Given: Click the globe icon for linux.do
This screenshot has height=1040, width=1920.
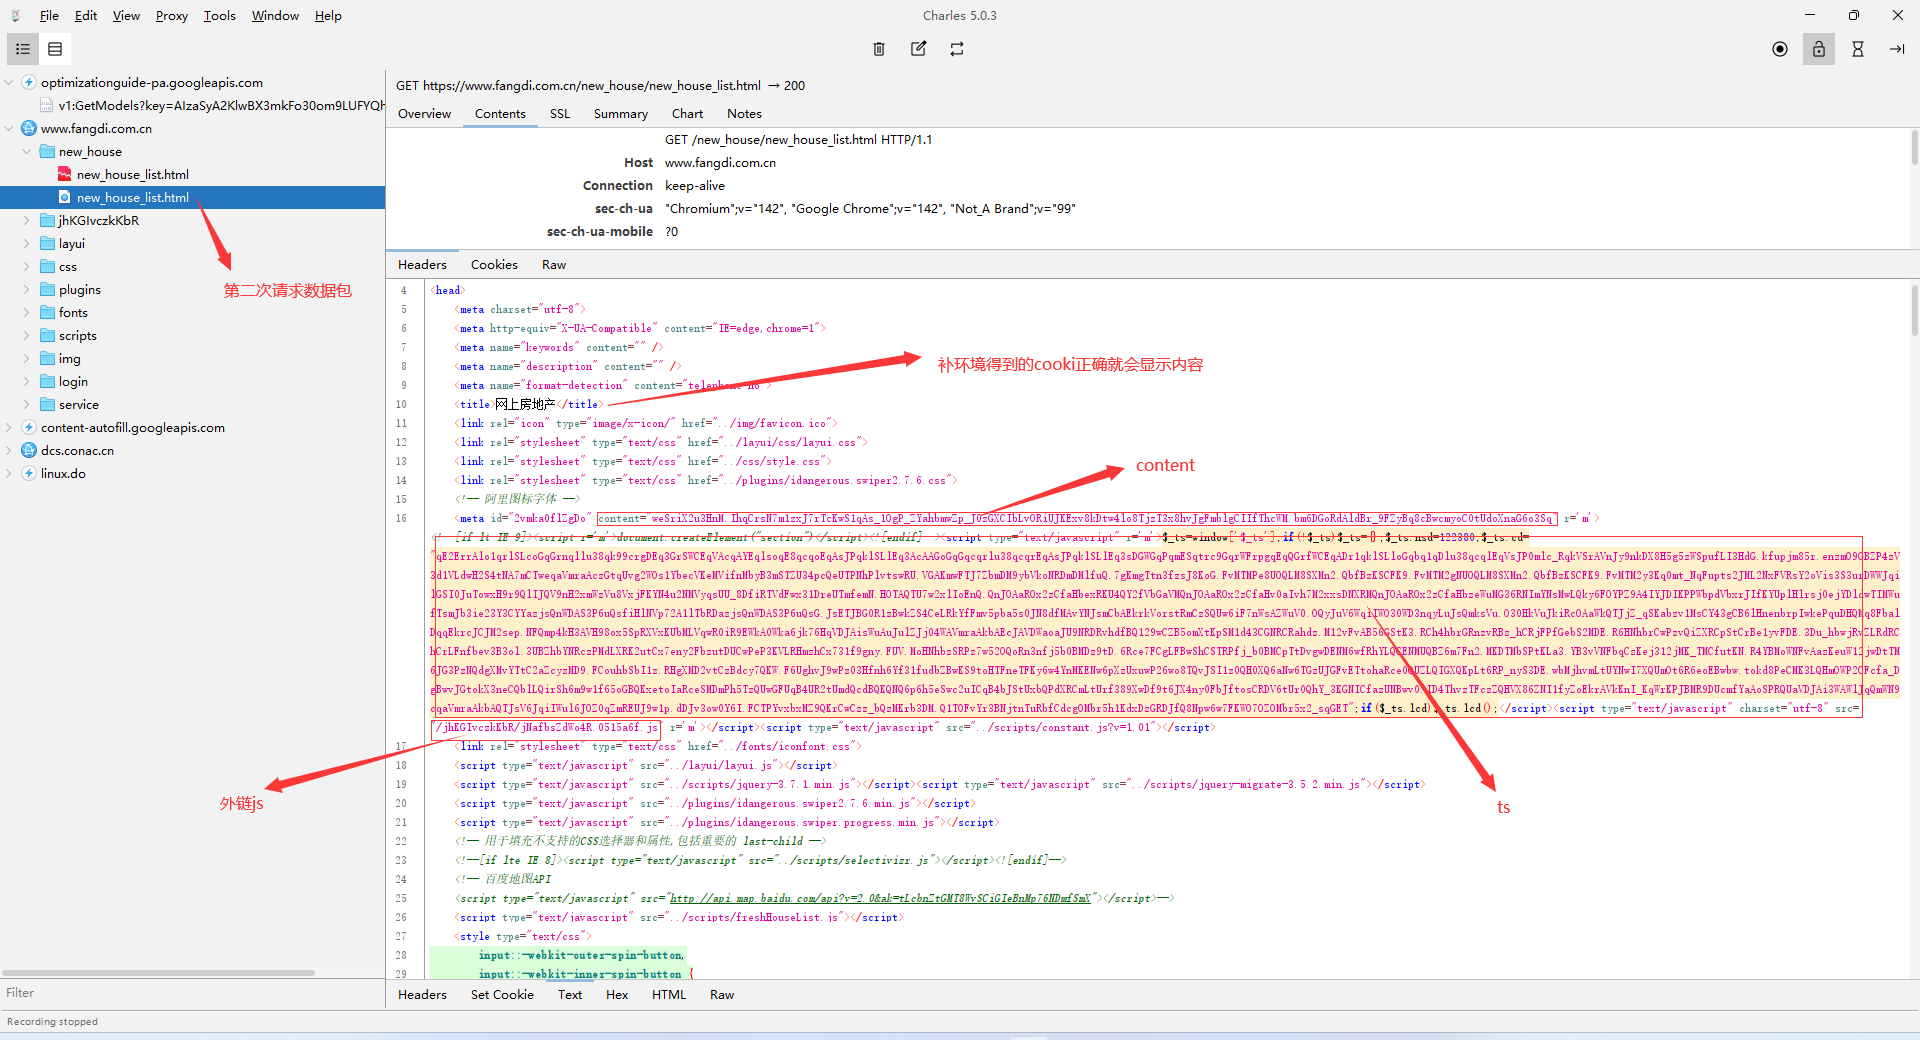Looking at the screenshot, I should tap(29, 473).
